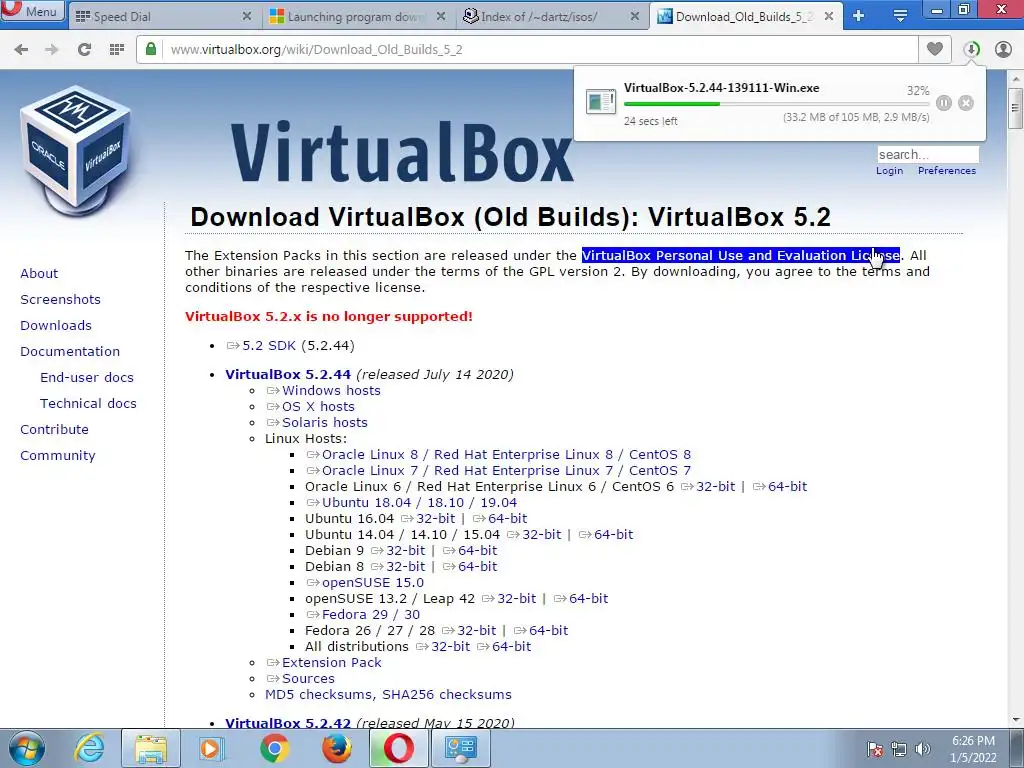Open a new tab with plus button

[x=858, y=16]
